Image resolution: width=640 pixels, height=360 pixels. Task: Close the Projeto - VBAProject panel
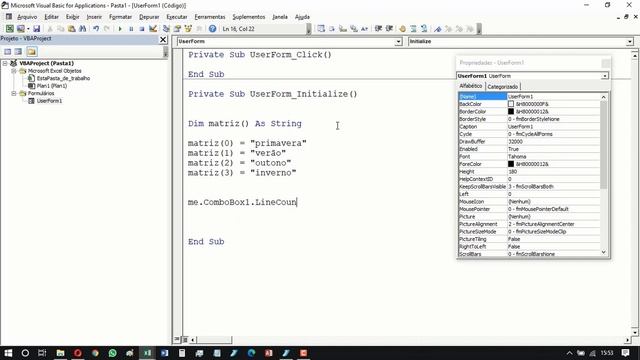coord(163,39)
